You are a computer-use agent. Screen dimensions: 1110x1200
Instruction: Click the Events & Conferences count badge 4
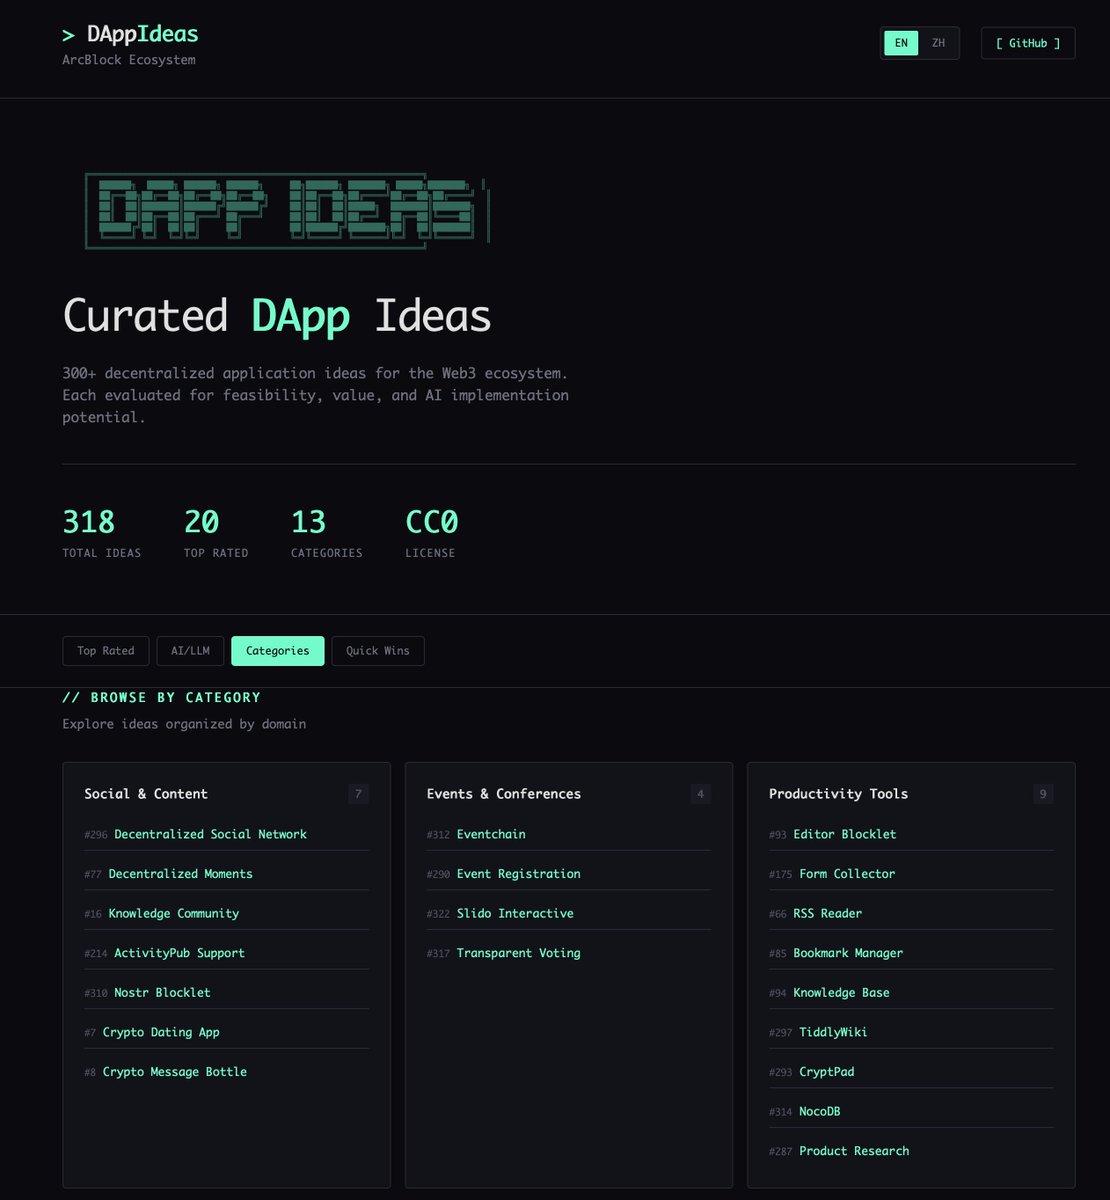pos(700,794)
